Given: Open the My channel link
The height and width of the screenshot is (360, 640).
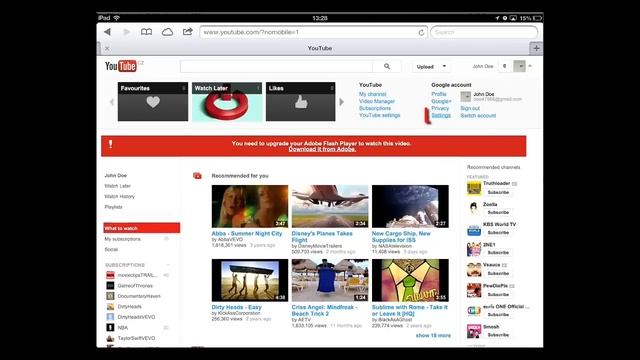Looking at the screenshot, I should (x=372, y=94).
